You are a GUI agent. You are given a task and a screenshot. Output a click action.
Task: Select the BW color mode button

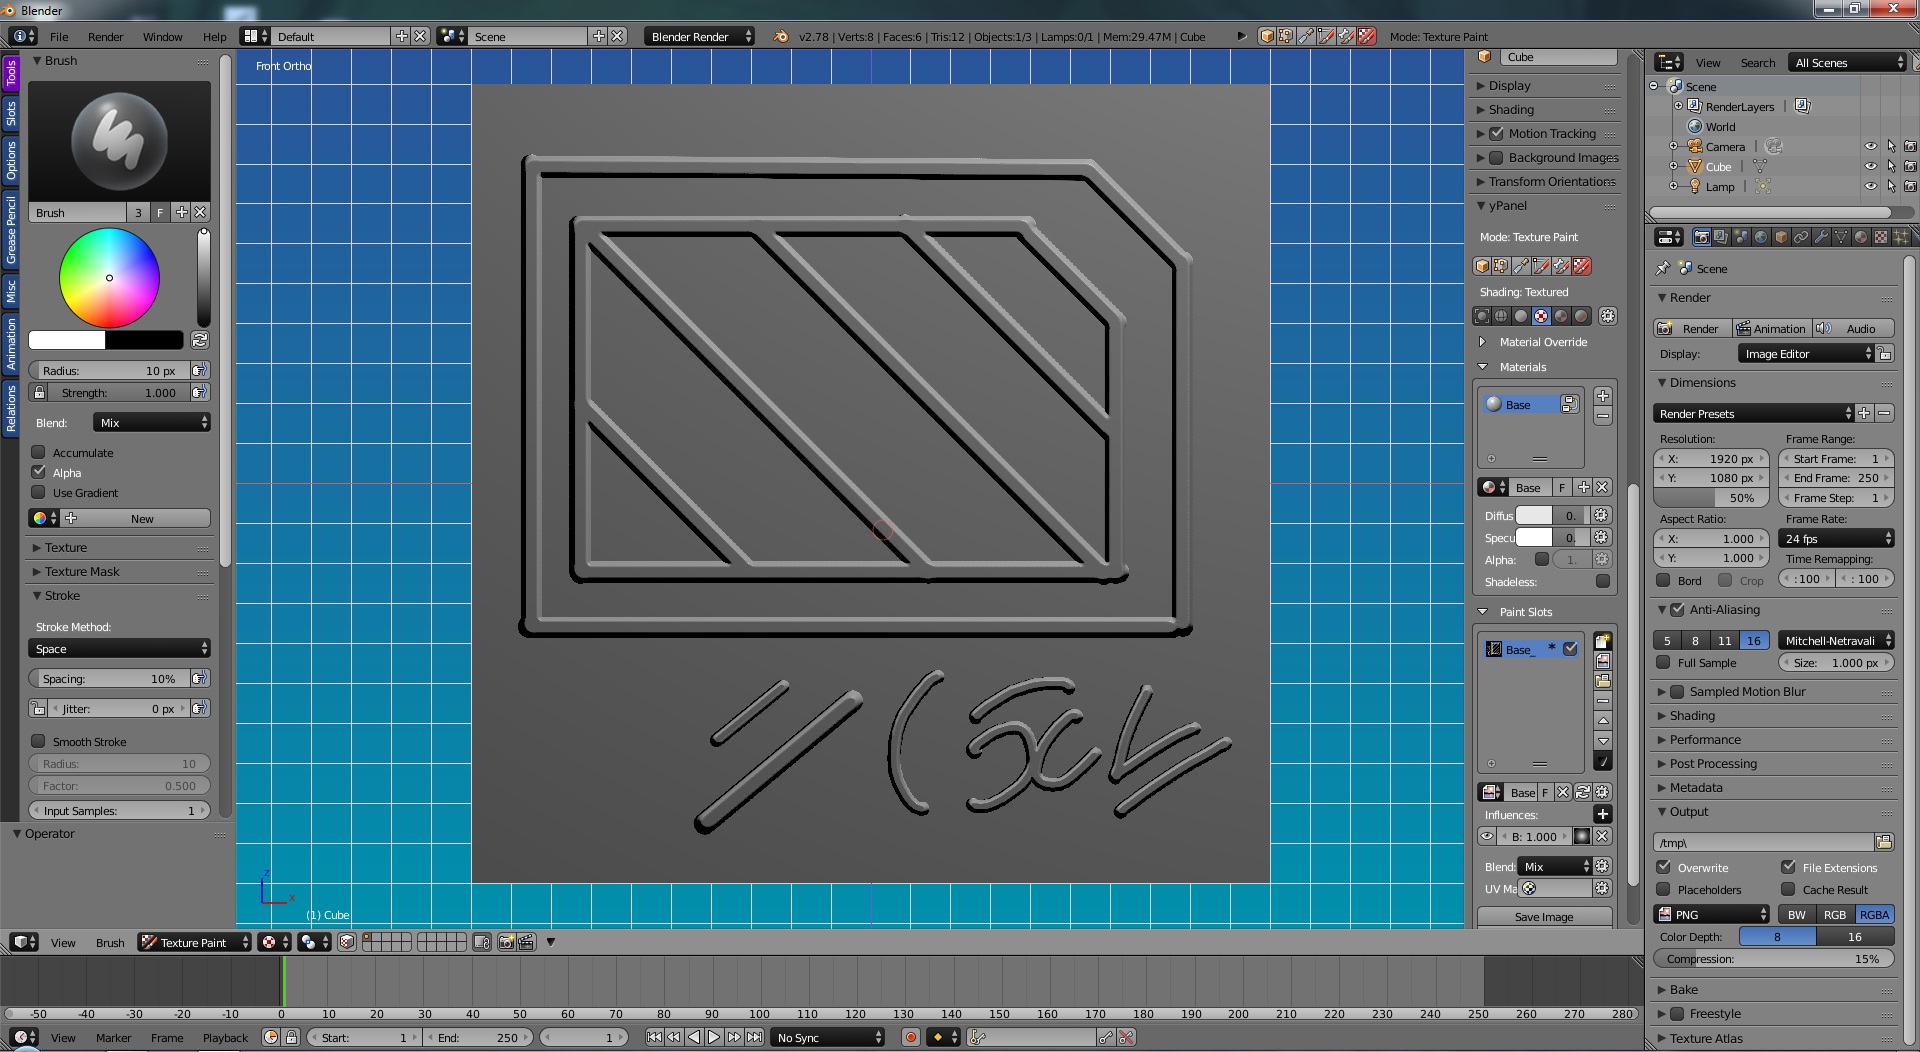pos(1797,914)
